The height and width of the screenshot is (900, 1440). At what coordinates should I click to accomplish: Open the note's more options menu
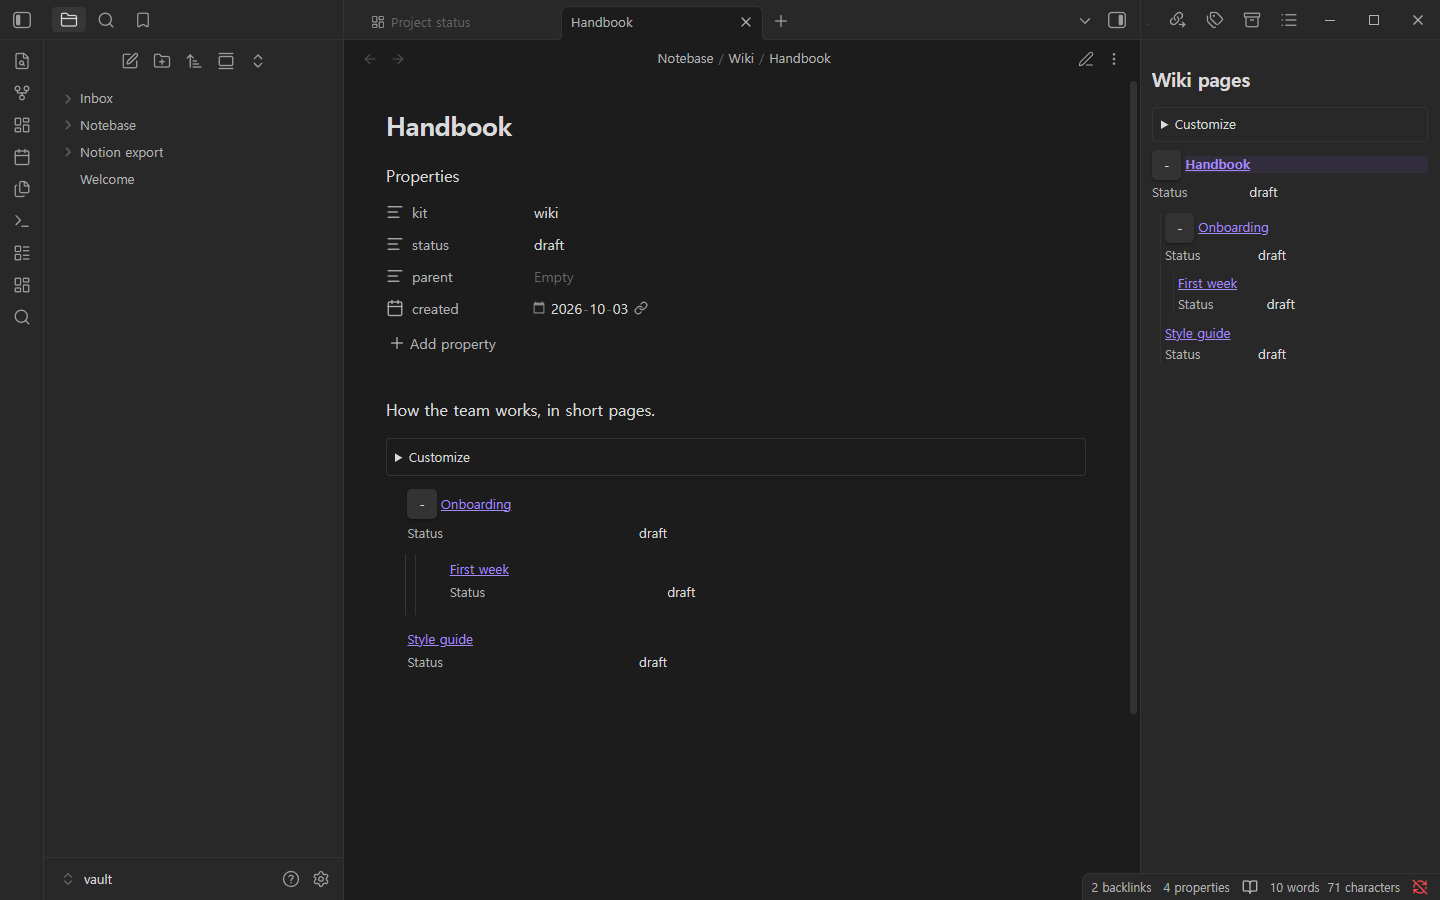tap(1114, 59)
